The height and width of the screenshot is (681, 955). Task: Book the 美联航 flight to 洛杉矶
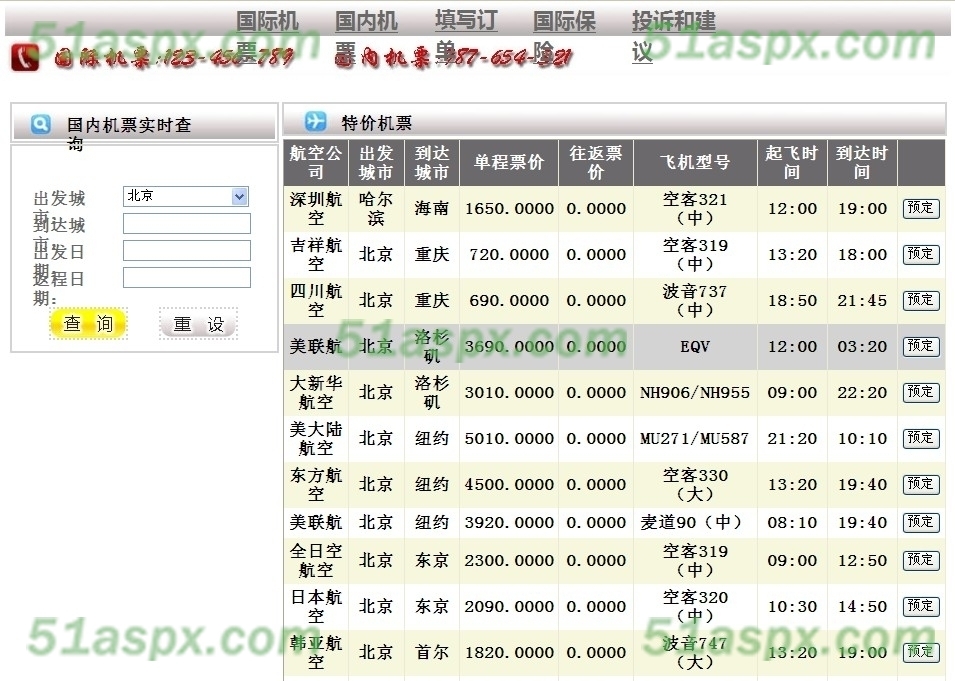(921, 346)
